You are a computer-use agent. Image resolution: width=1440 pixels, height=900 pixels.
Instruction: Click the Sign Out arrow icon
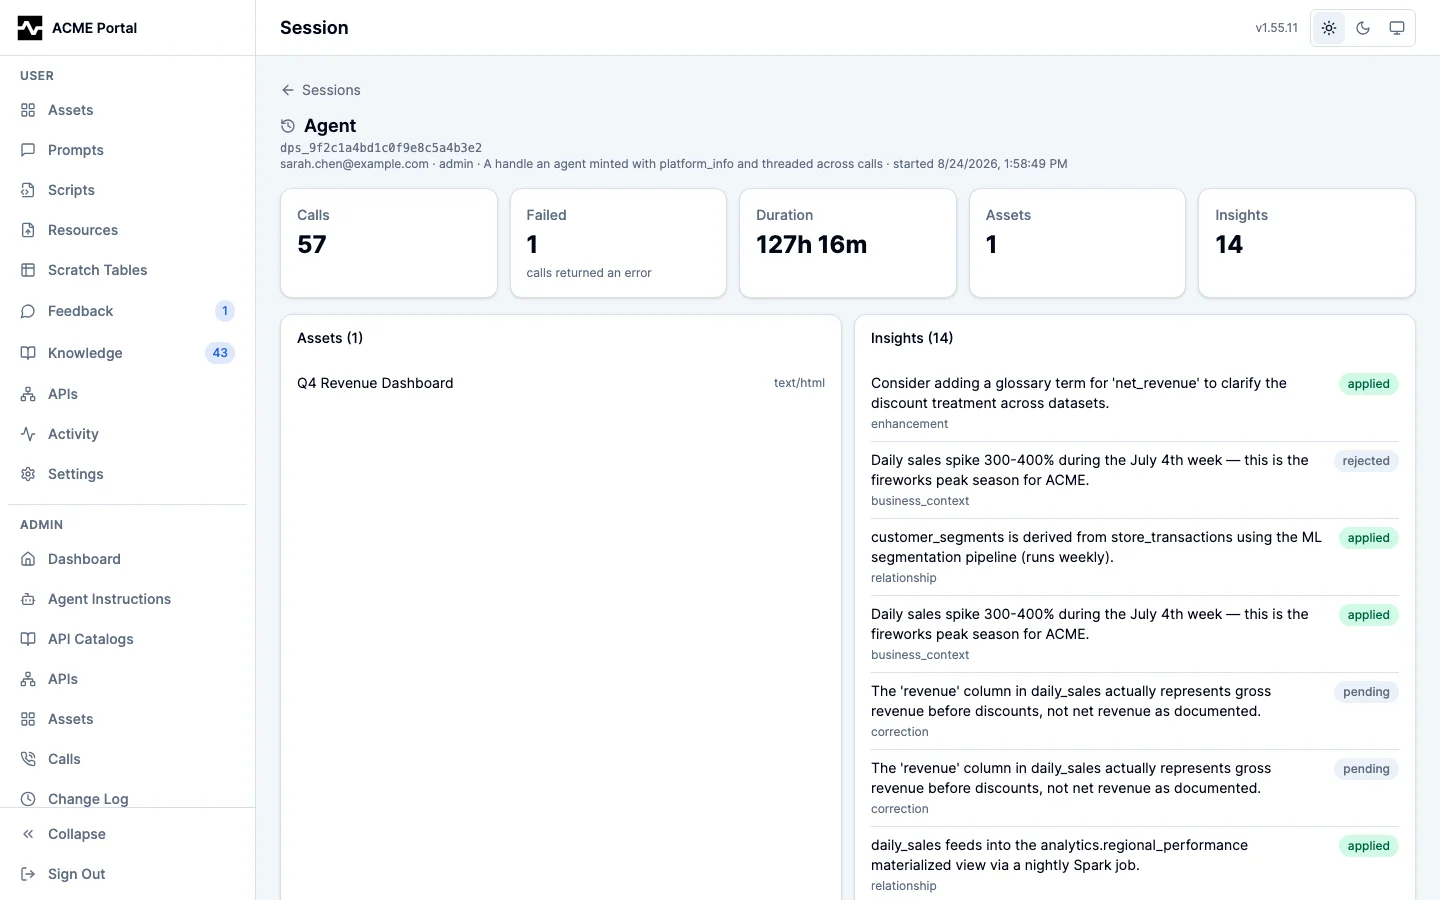(28, 874)
